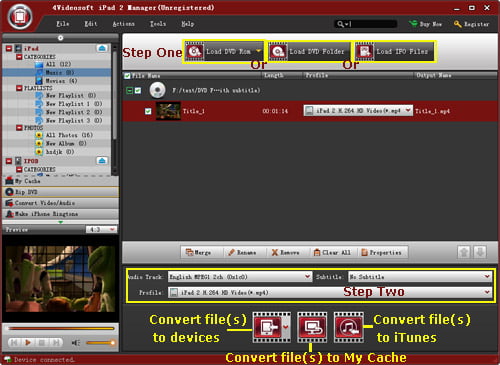
Task: Click the Merge button
Action: (x=198, y=253)
